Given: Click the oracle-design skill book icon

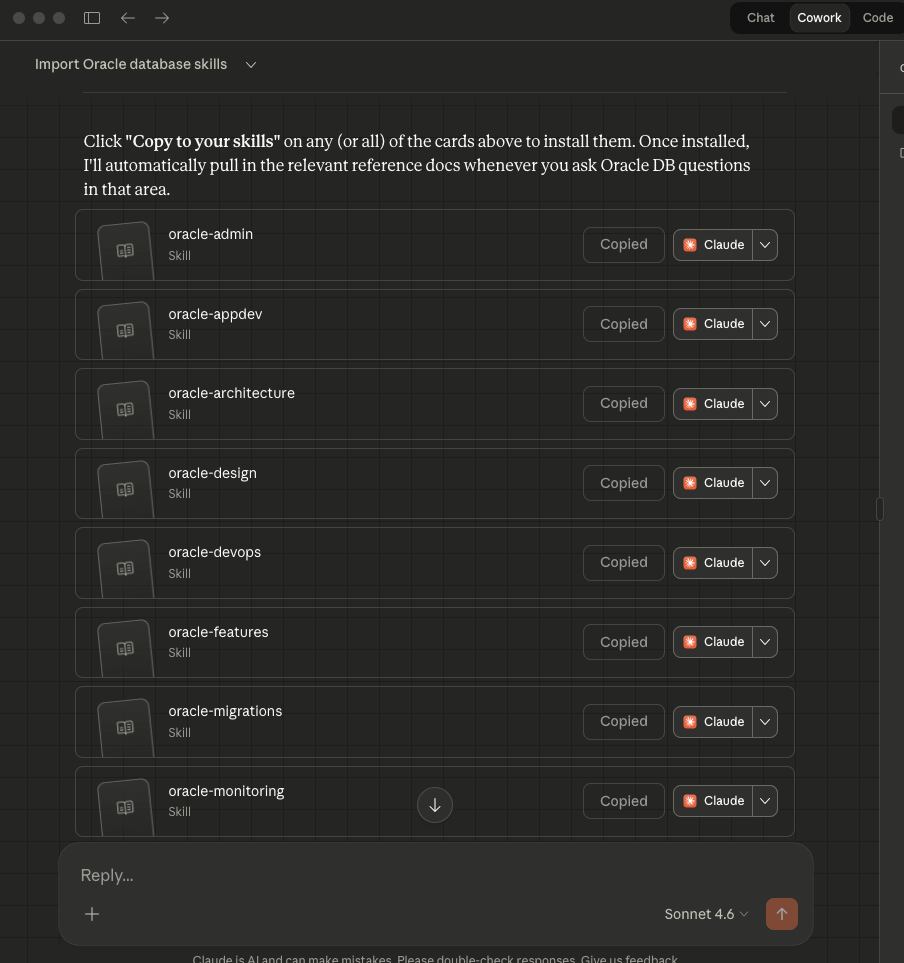Looking at the screenshot, I should tap(125, 489).
